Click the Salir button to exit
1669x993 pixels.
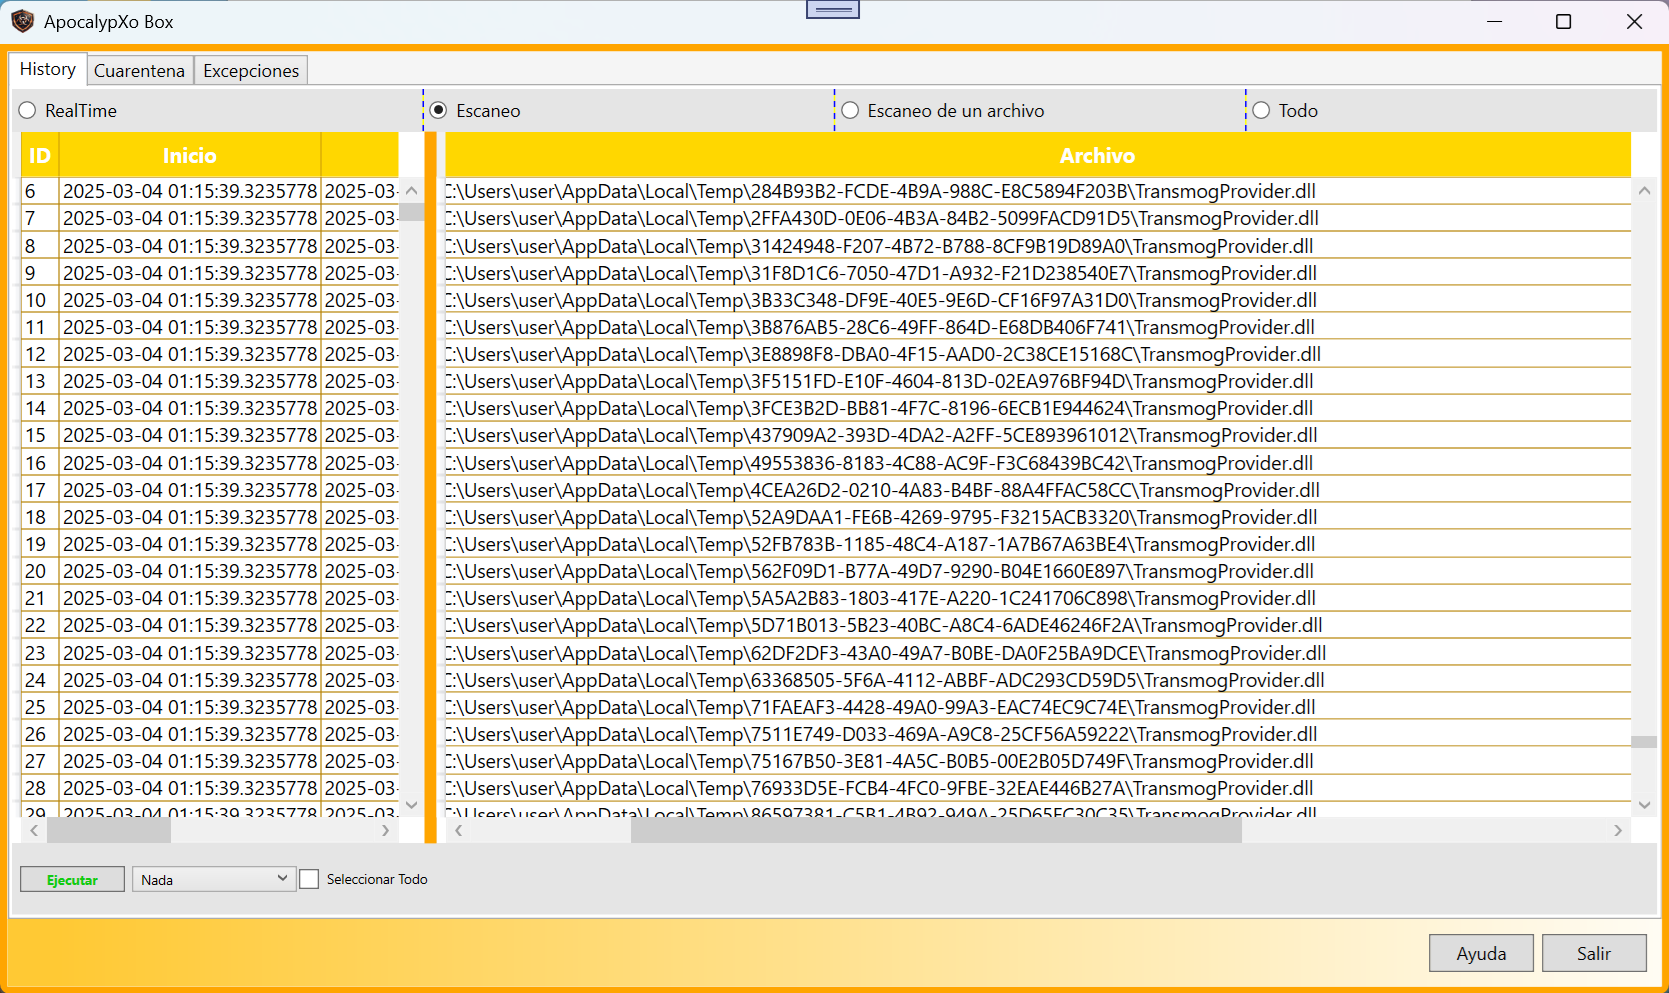point(1593,953)
